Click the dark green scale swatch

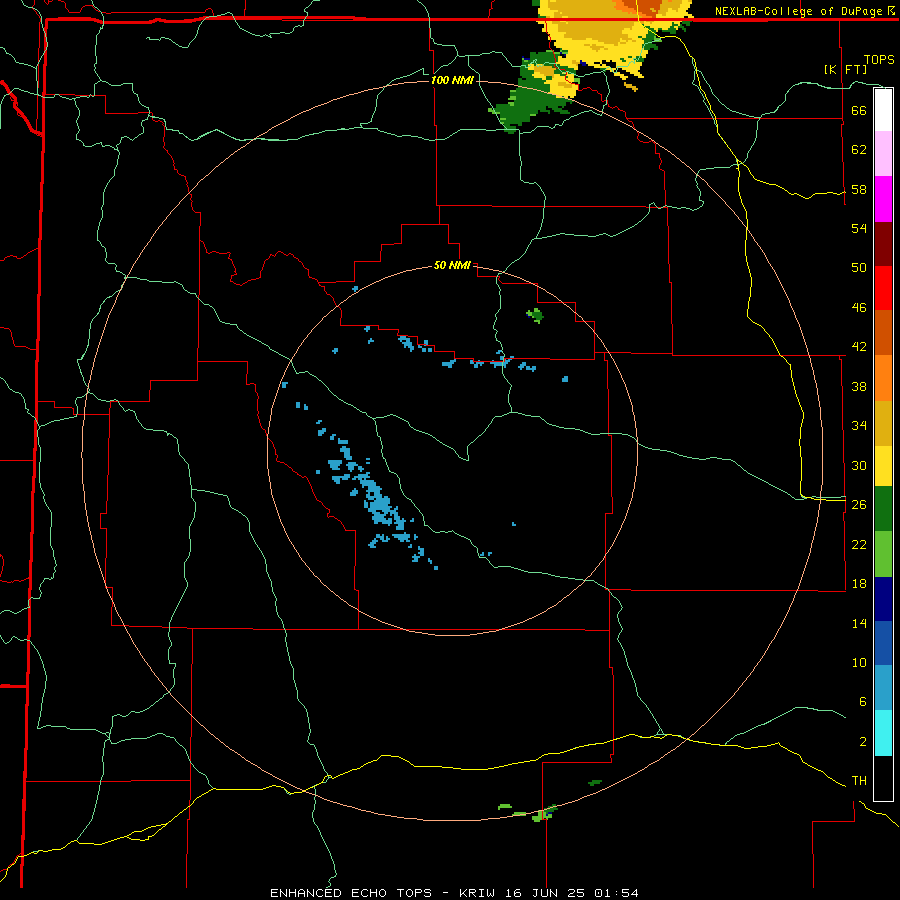tap(883, 509)
